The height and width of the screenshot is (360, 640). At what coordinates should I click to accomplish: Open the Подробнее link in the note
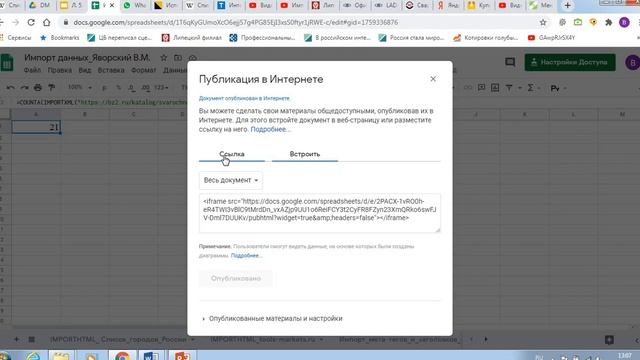[246, 256]
